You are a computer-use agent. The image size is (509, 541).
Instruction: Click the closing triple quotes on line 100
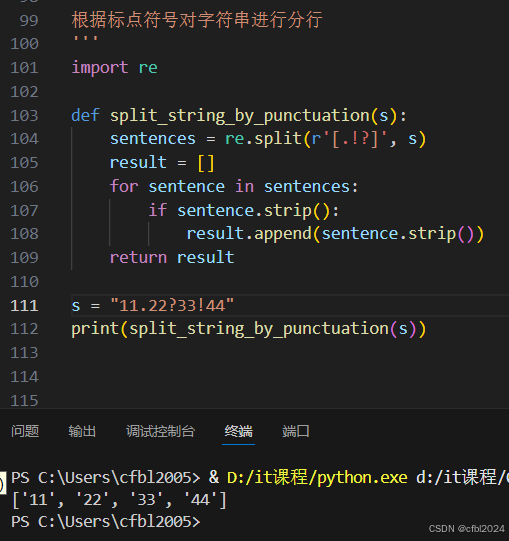[x=86, y=39]
